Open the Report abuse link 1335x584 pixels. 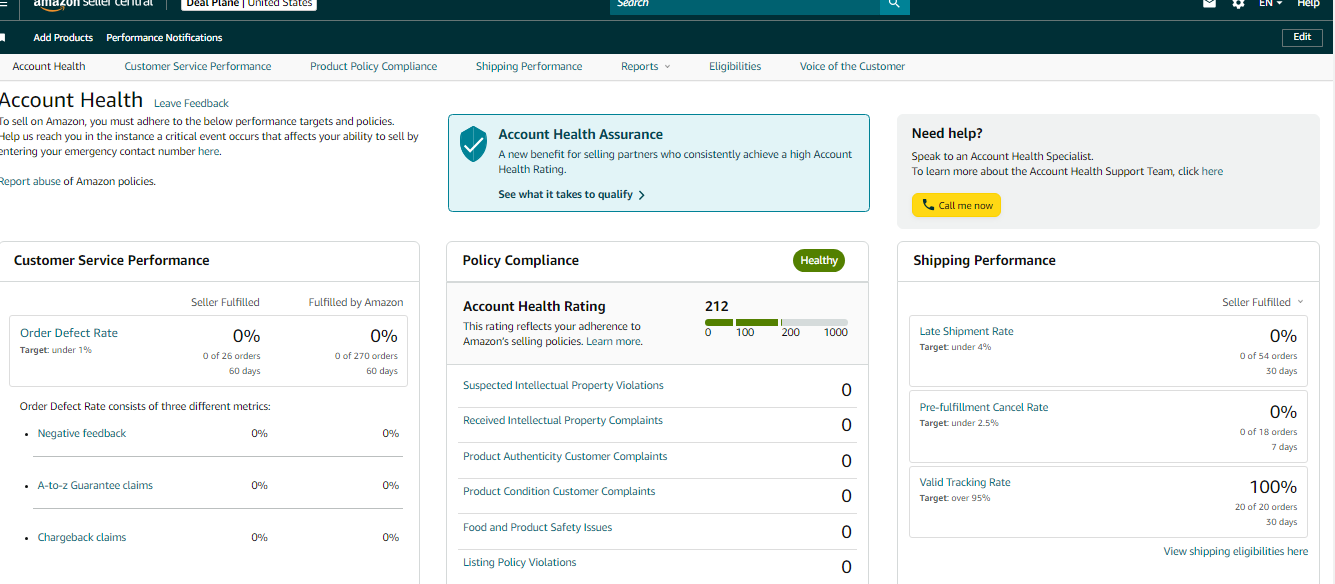30,182
